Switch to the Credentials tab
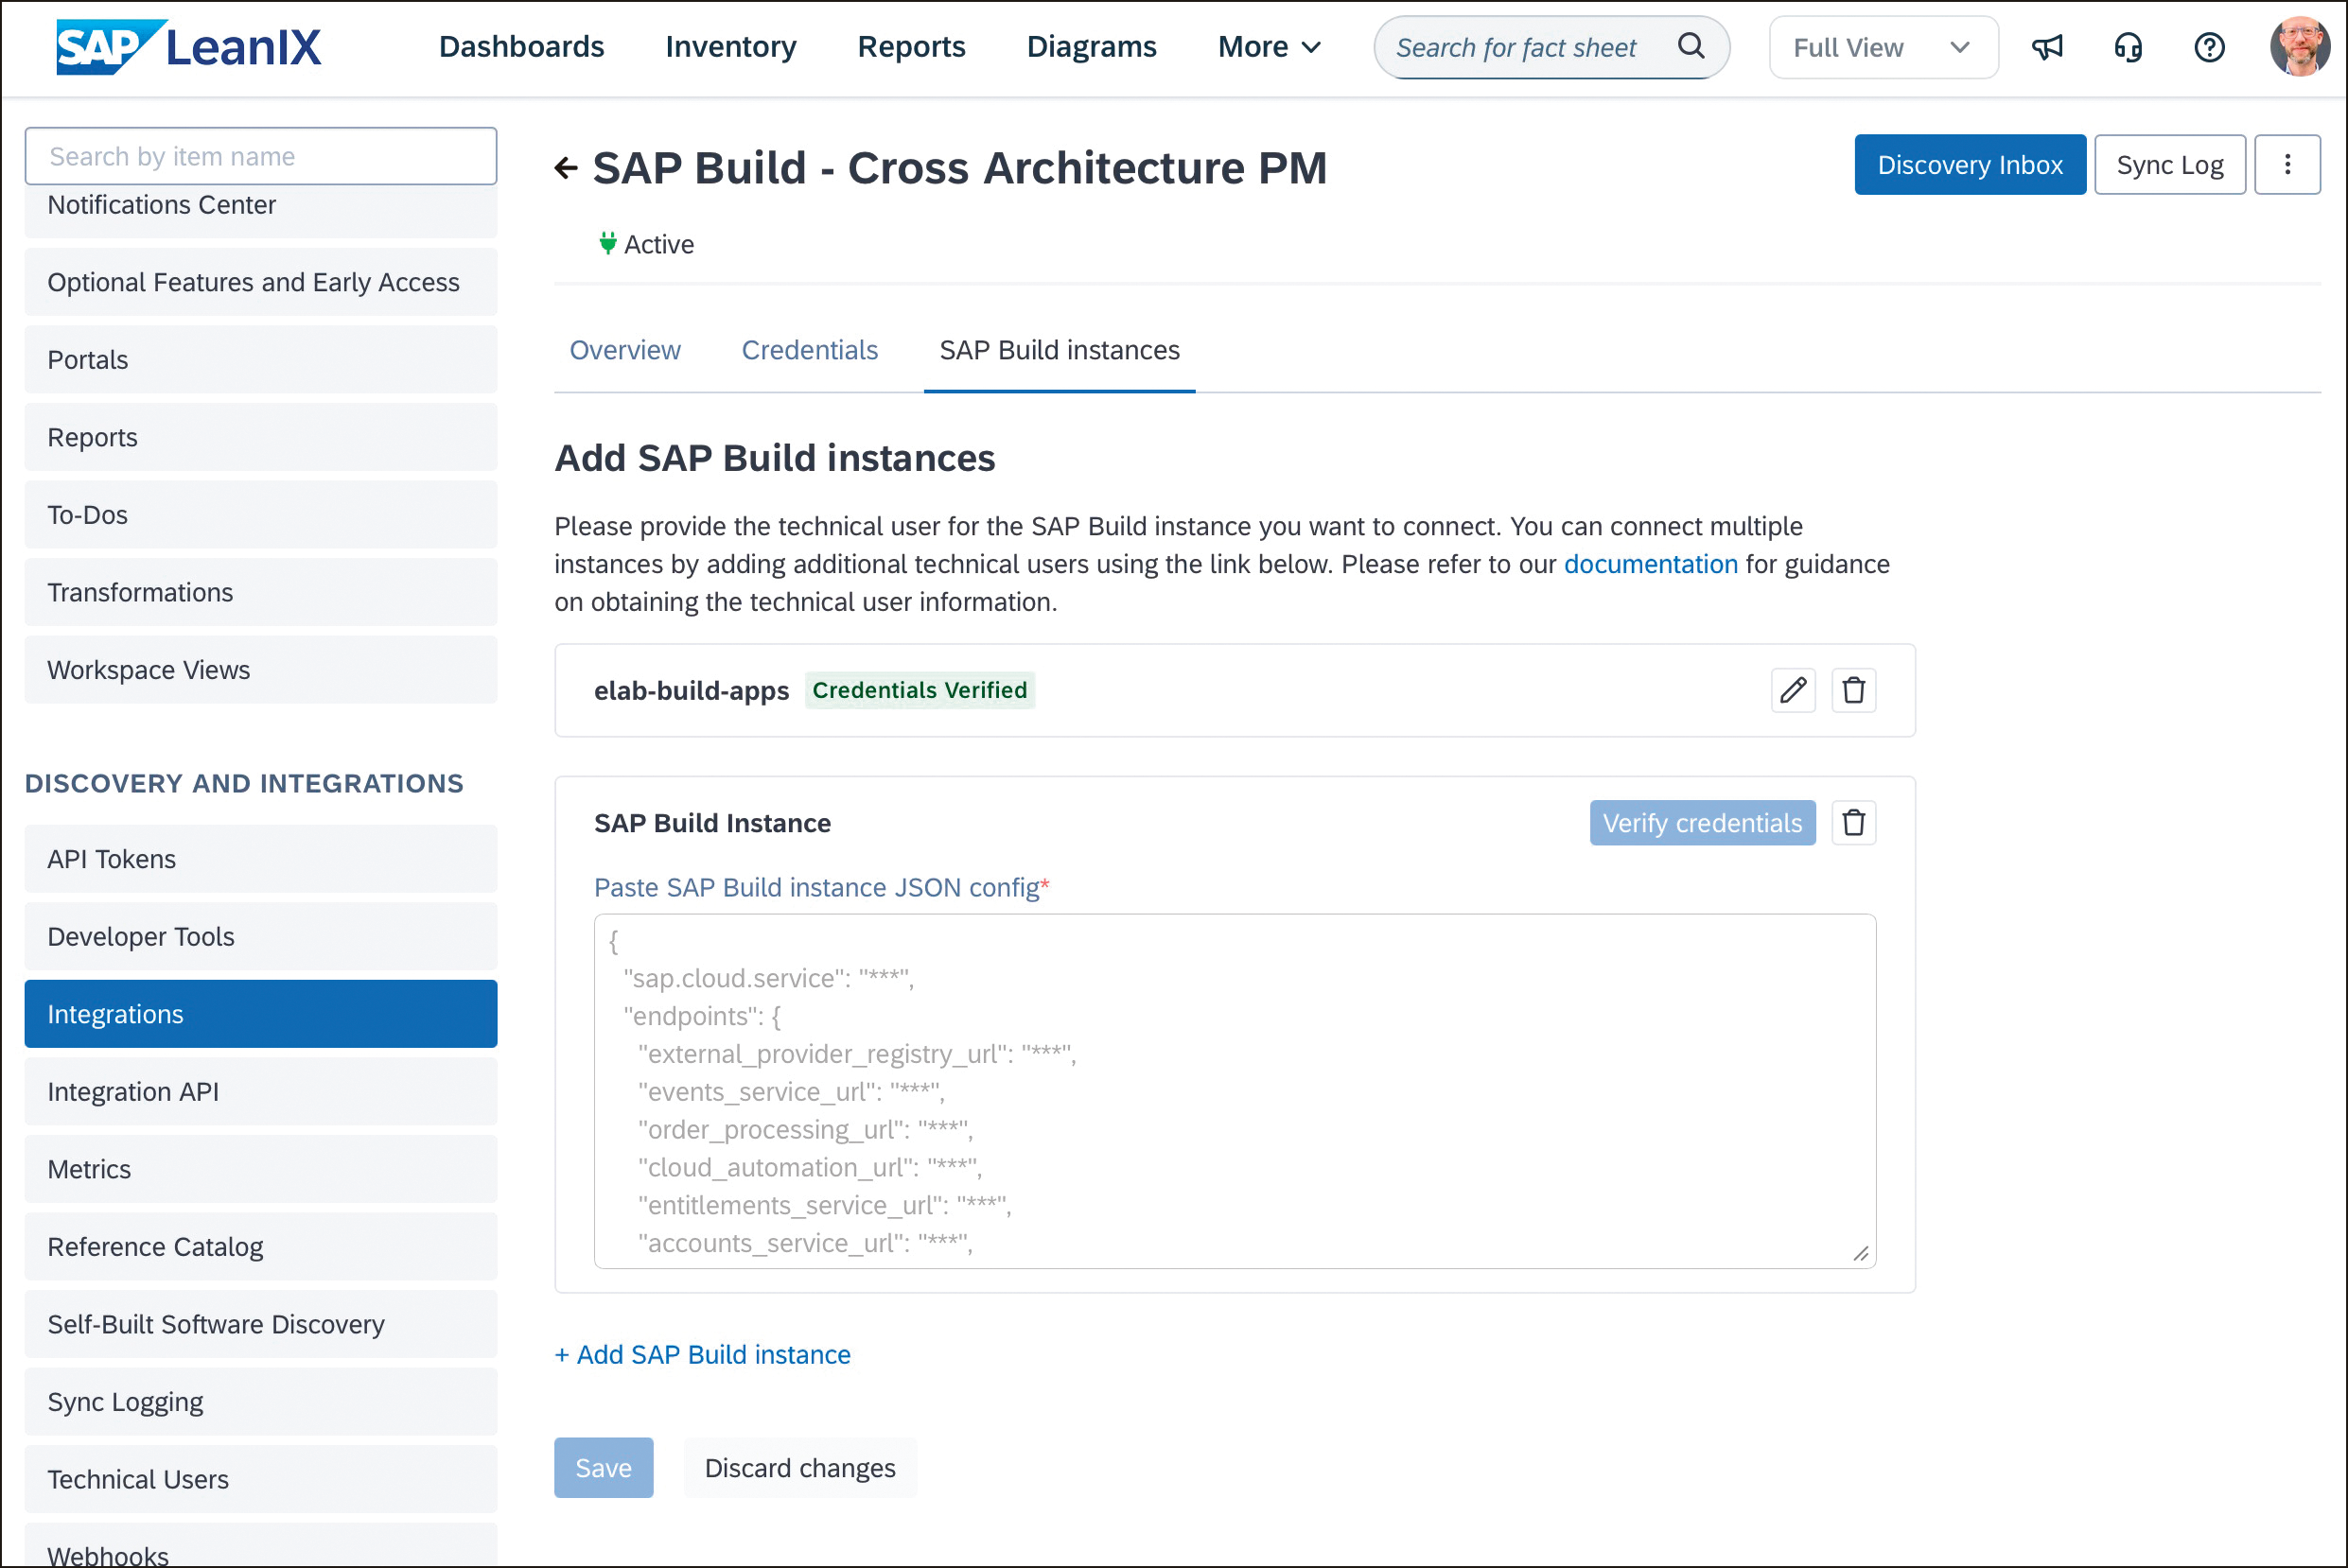 click(x=809, y=350)
